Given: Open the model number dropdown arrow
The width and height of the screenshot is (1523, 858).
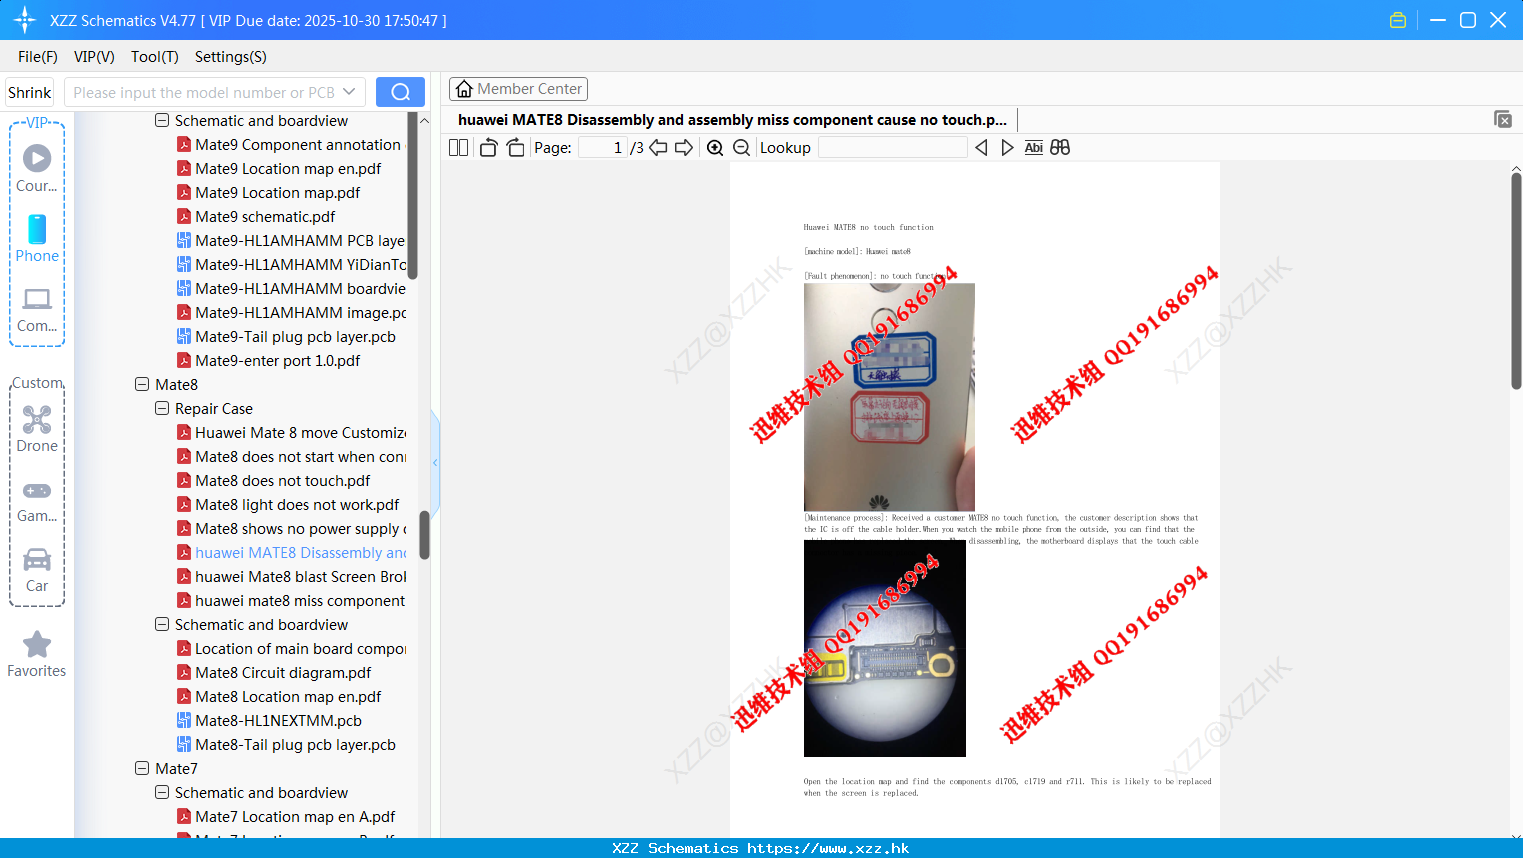Looking at the screenshot, I should point(349,92).
